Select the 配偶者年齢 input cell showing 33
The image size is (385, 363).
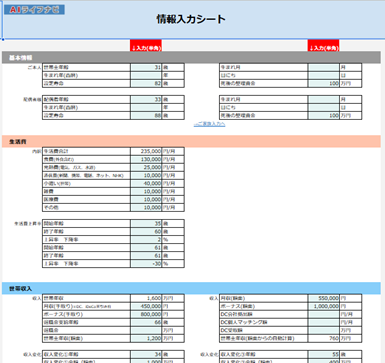[x=146, y=99]
